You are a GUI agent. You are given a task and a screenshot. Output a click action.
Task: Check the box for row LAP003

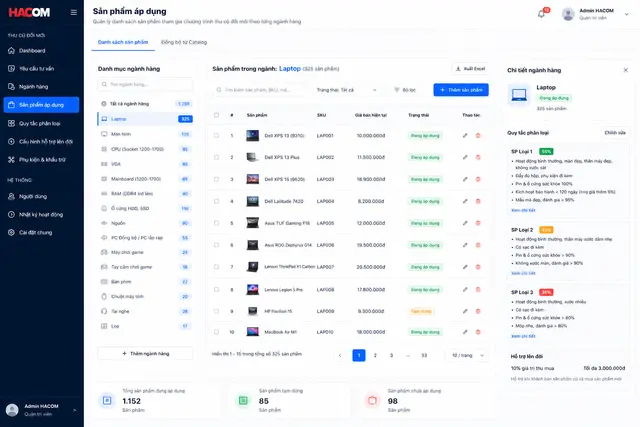point(216,179)
